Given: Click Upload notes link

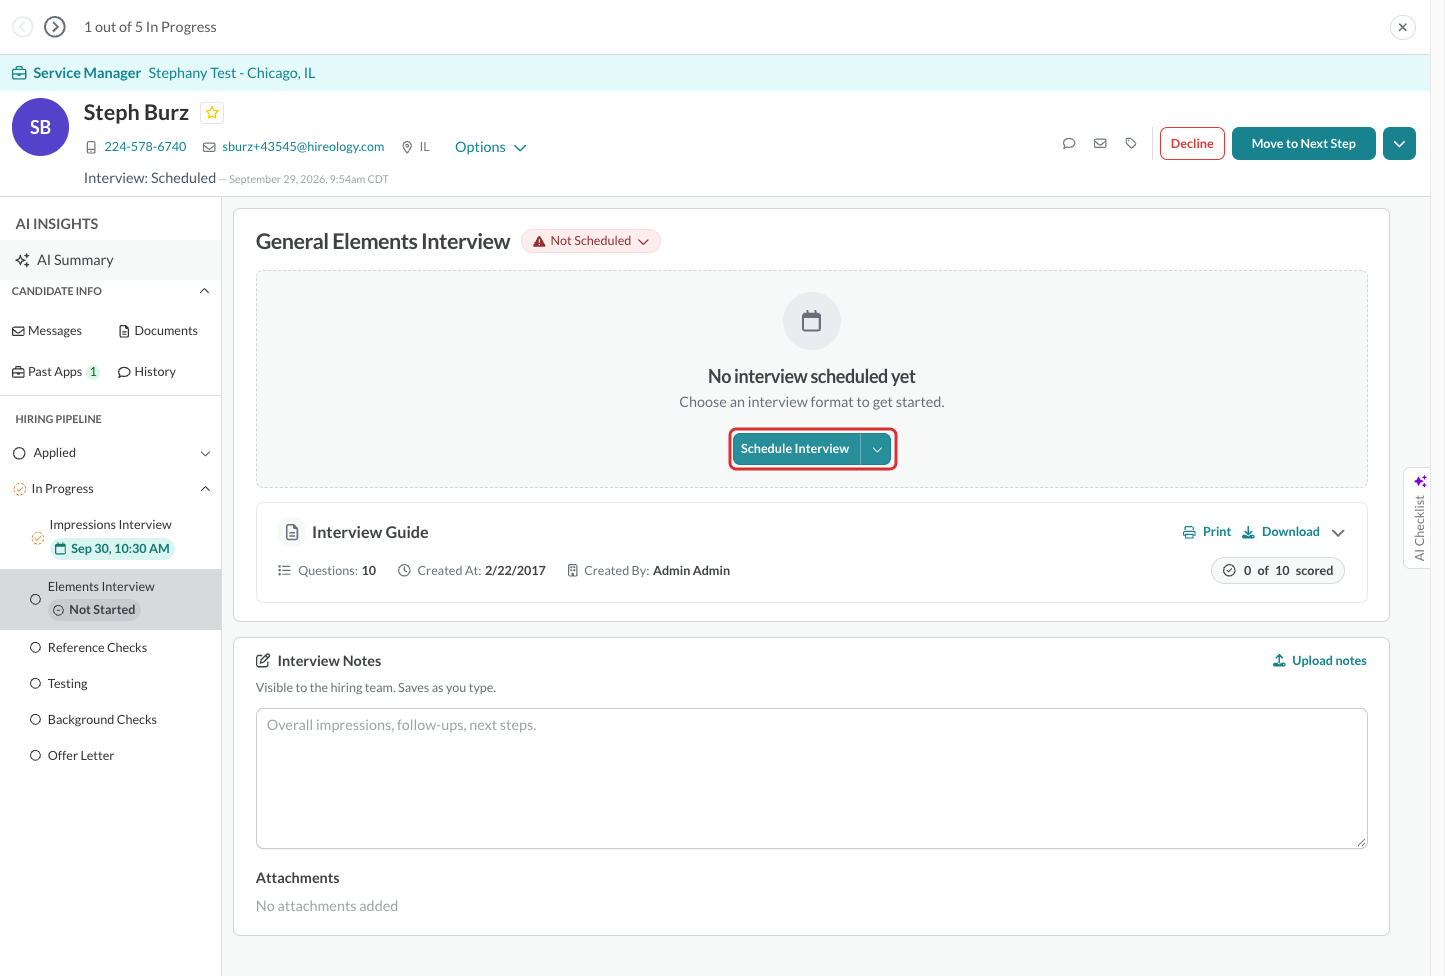Looking at the screenshot, I should click(1319, 661).
